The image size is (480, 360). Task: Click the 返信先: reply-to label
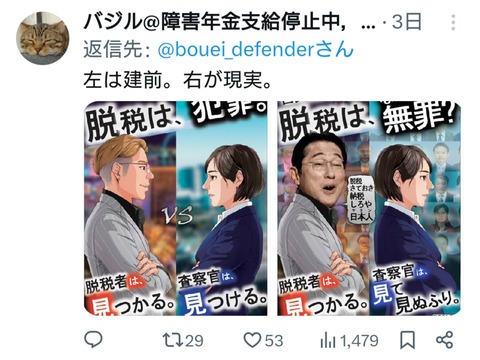click(118, 49)
